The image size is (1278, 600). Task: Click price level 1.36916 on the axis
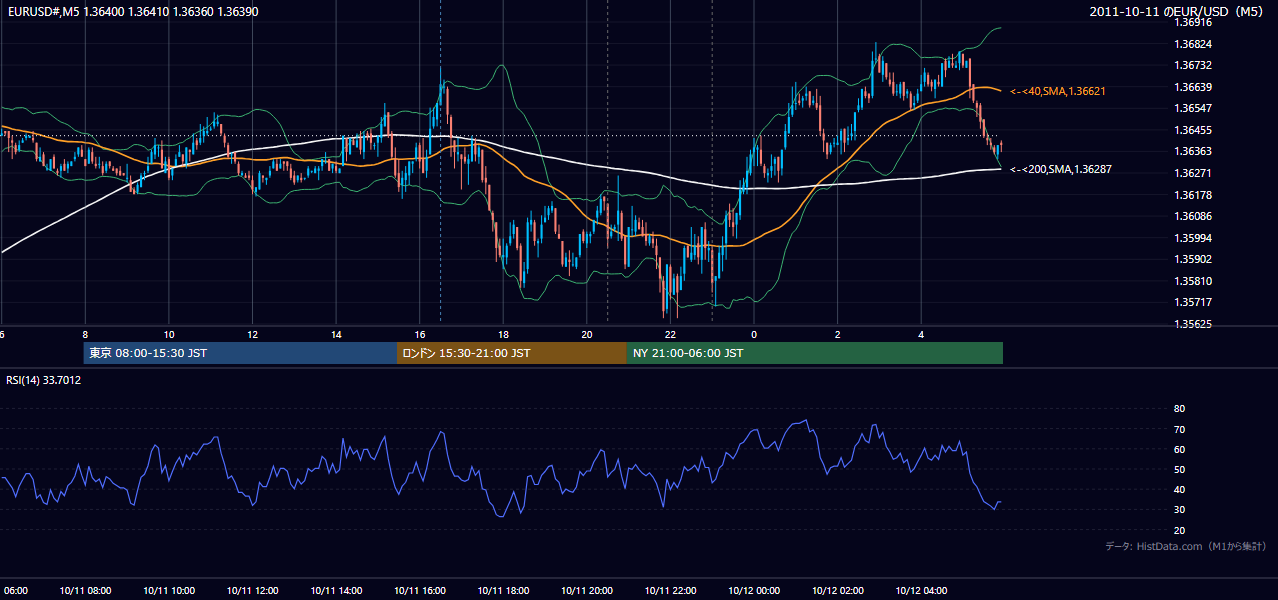click(x=1193, y=22)
